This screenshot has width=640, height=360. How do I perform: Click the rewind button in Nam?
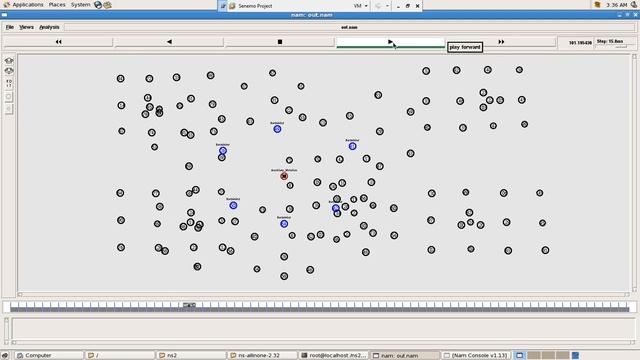[x=58, y=42]
